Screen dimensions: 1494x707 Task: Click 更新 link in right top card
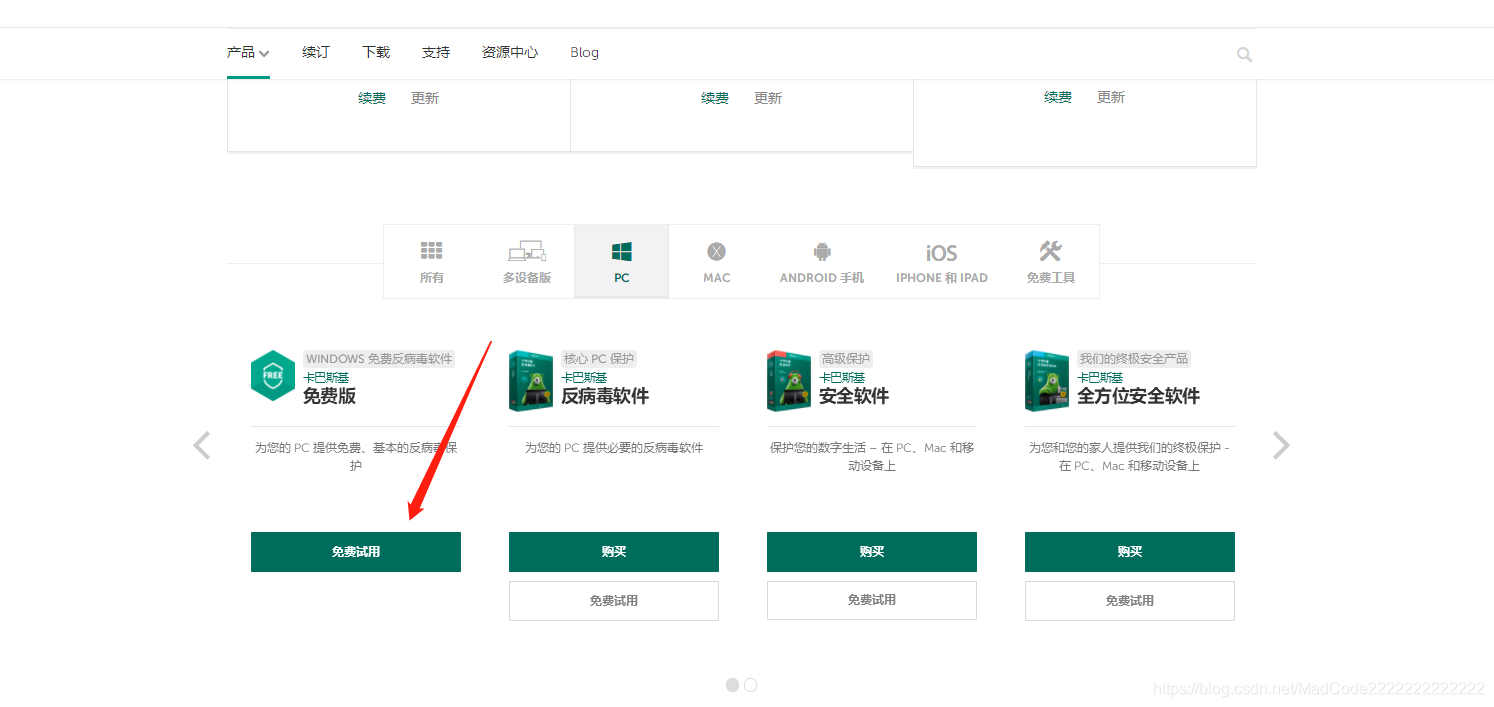[1111, 97]
